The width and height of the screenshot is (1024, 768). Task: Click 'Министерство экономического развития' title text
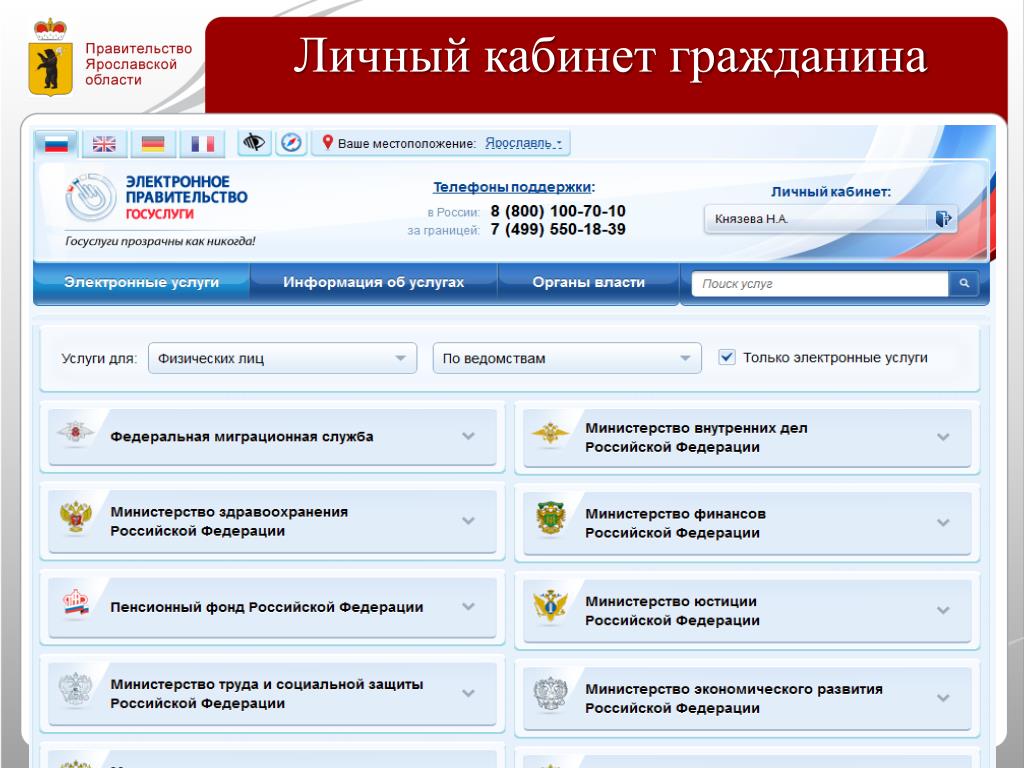tap(733, 697)
